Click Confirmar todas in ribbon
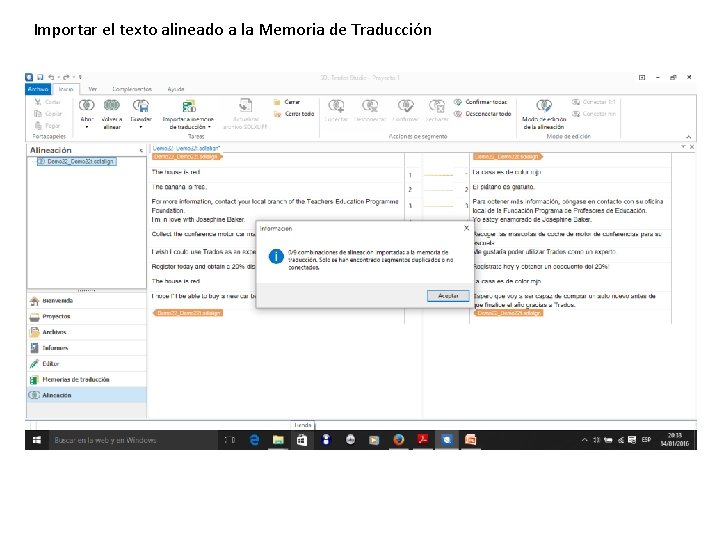720x540 pixels. tap(481, 102)
